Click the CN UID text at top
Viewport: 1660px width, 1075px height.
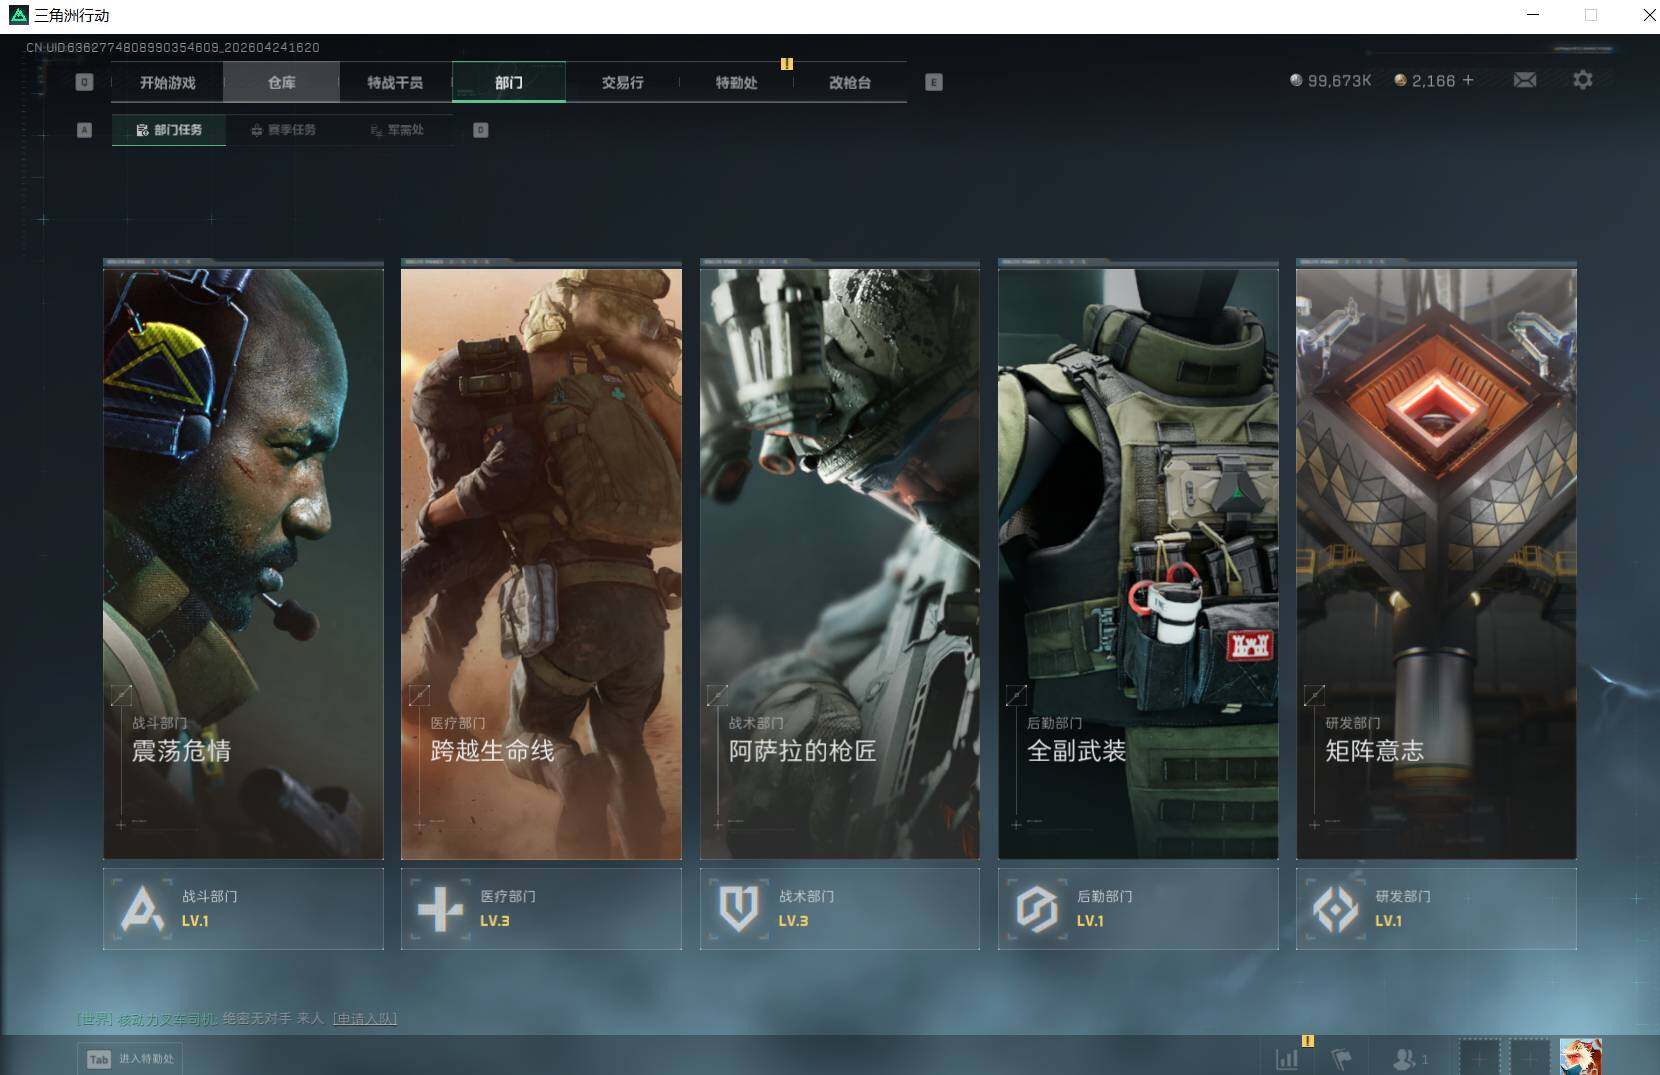tap(173, 47)
